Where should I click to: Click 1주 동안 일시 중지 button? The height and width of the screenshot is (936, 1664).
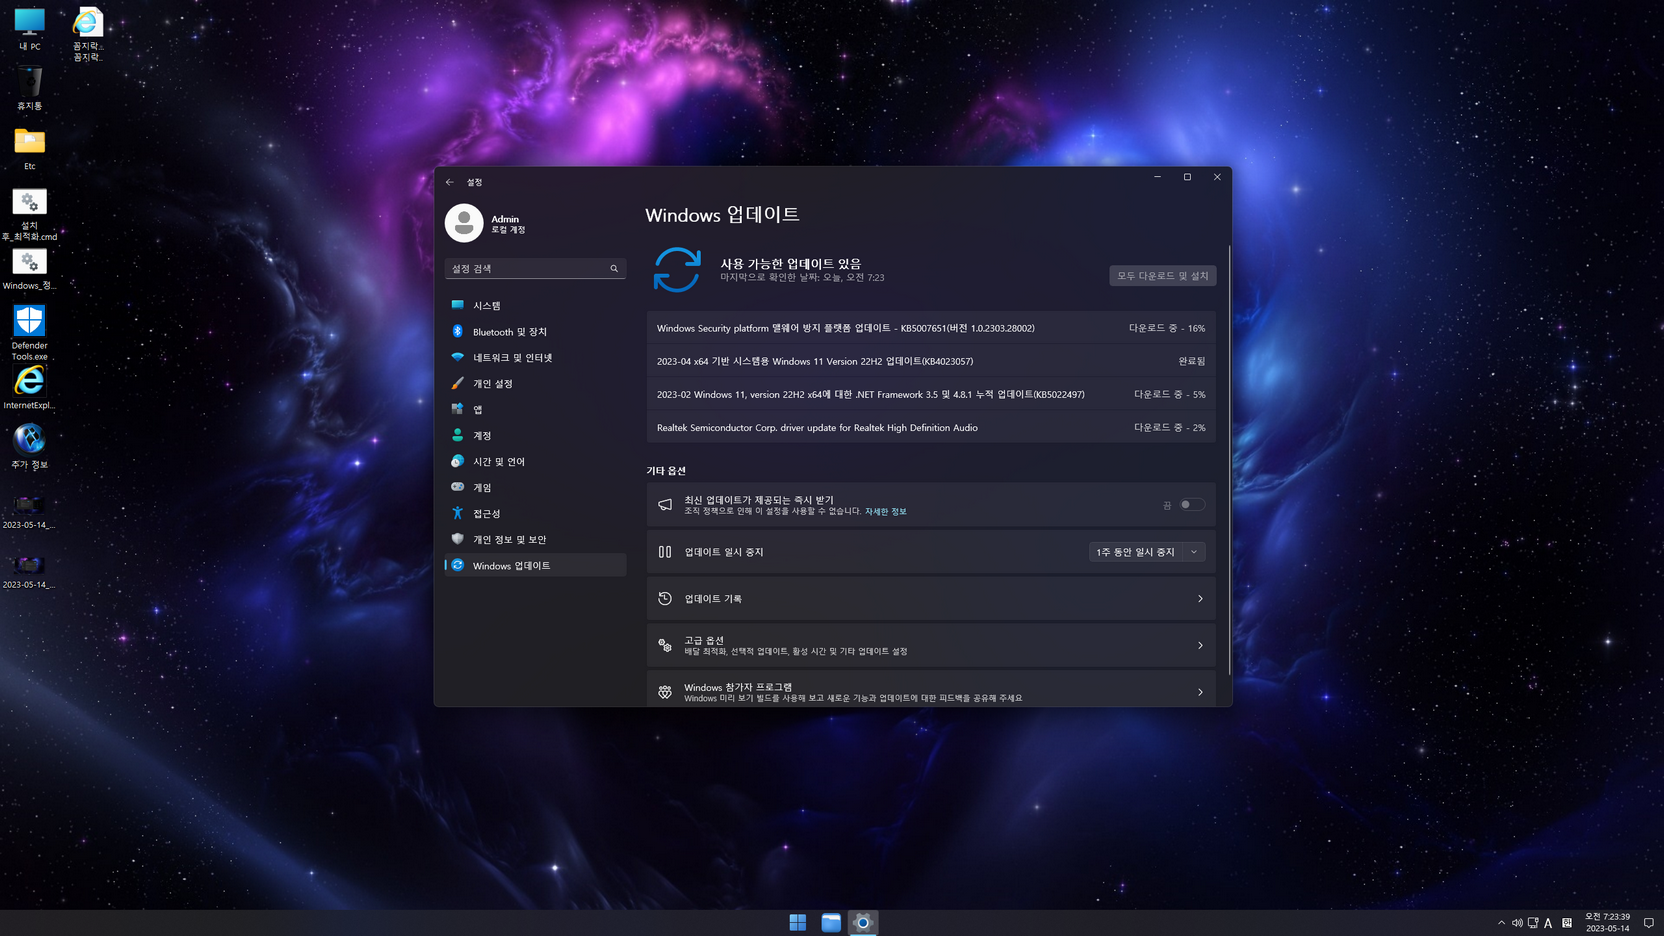[1135, 552]
